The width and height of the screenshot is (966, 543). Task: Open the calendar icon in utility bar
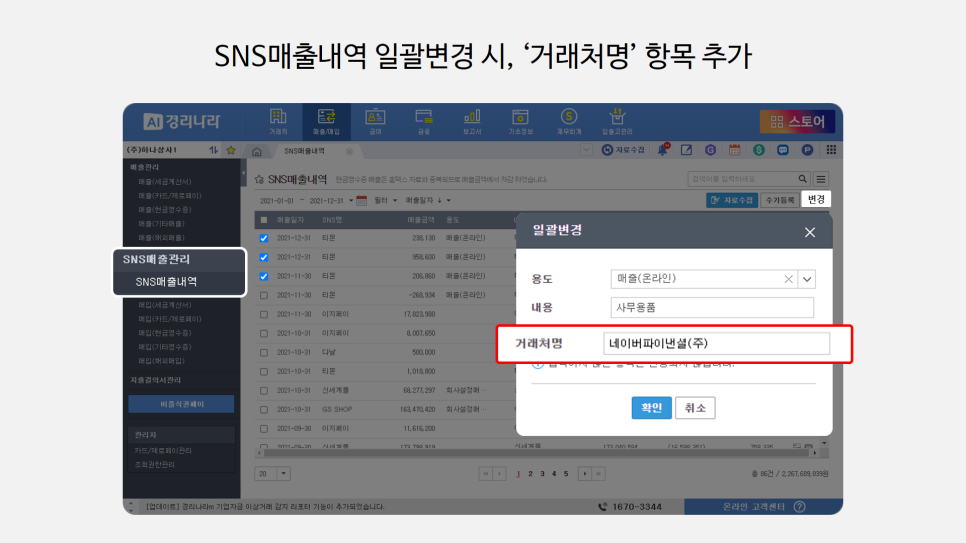point(734,150)
